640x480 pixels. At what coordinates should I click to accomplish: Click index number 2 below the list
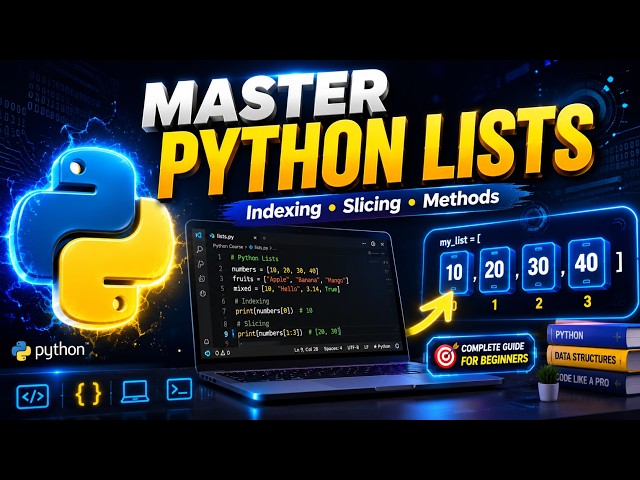click(539, 303)
